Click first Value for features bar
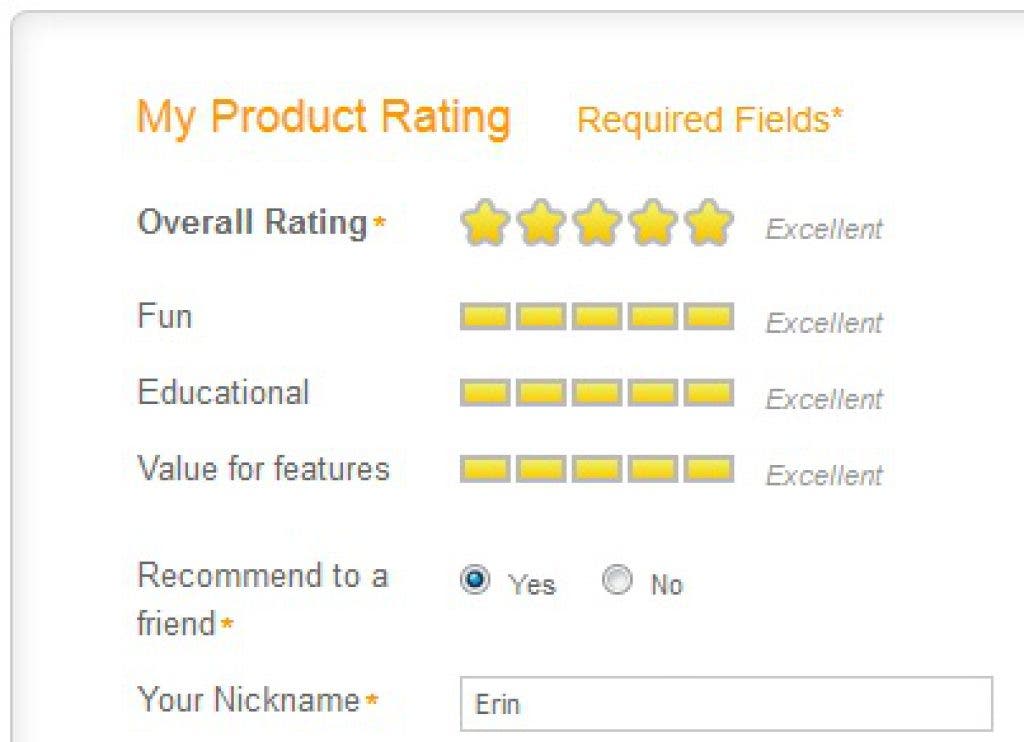Screen dimensions: 1024x742 point(486,468)
